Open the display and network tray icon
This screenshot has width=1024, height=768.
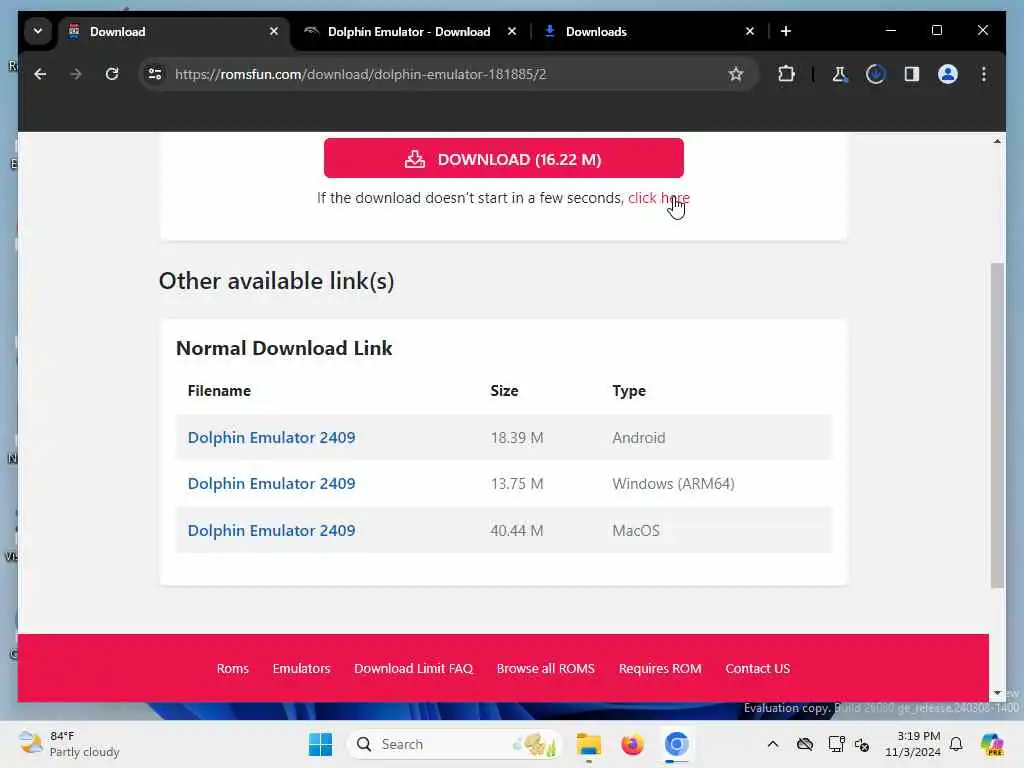(836, 744)
